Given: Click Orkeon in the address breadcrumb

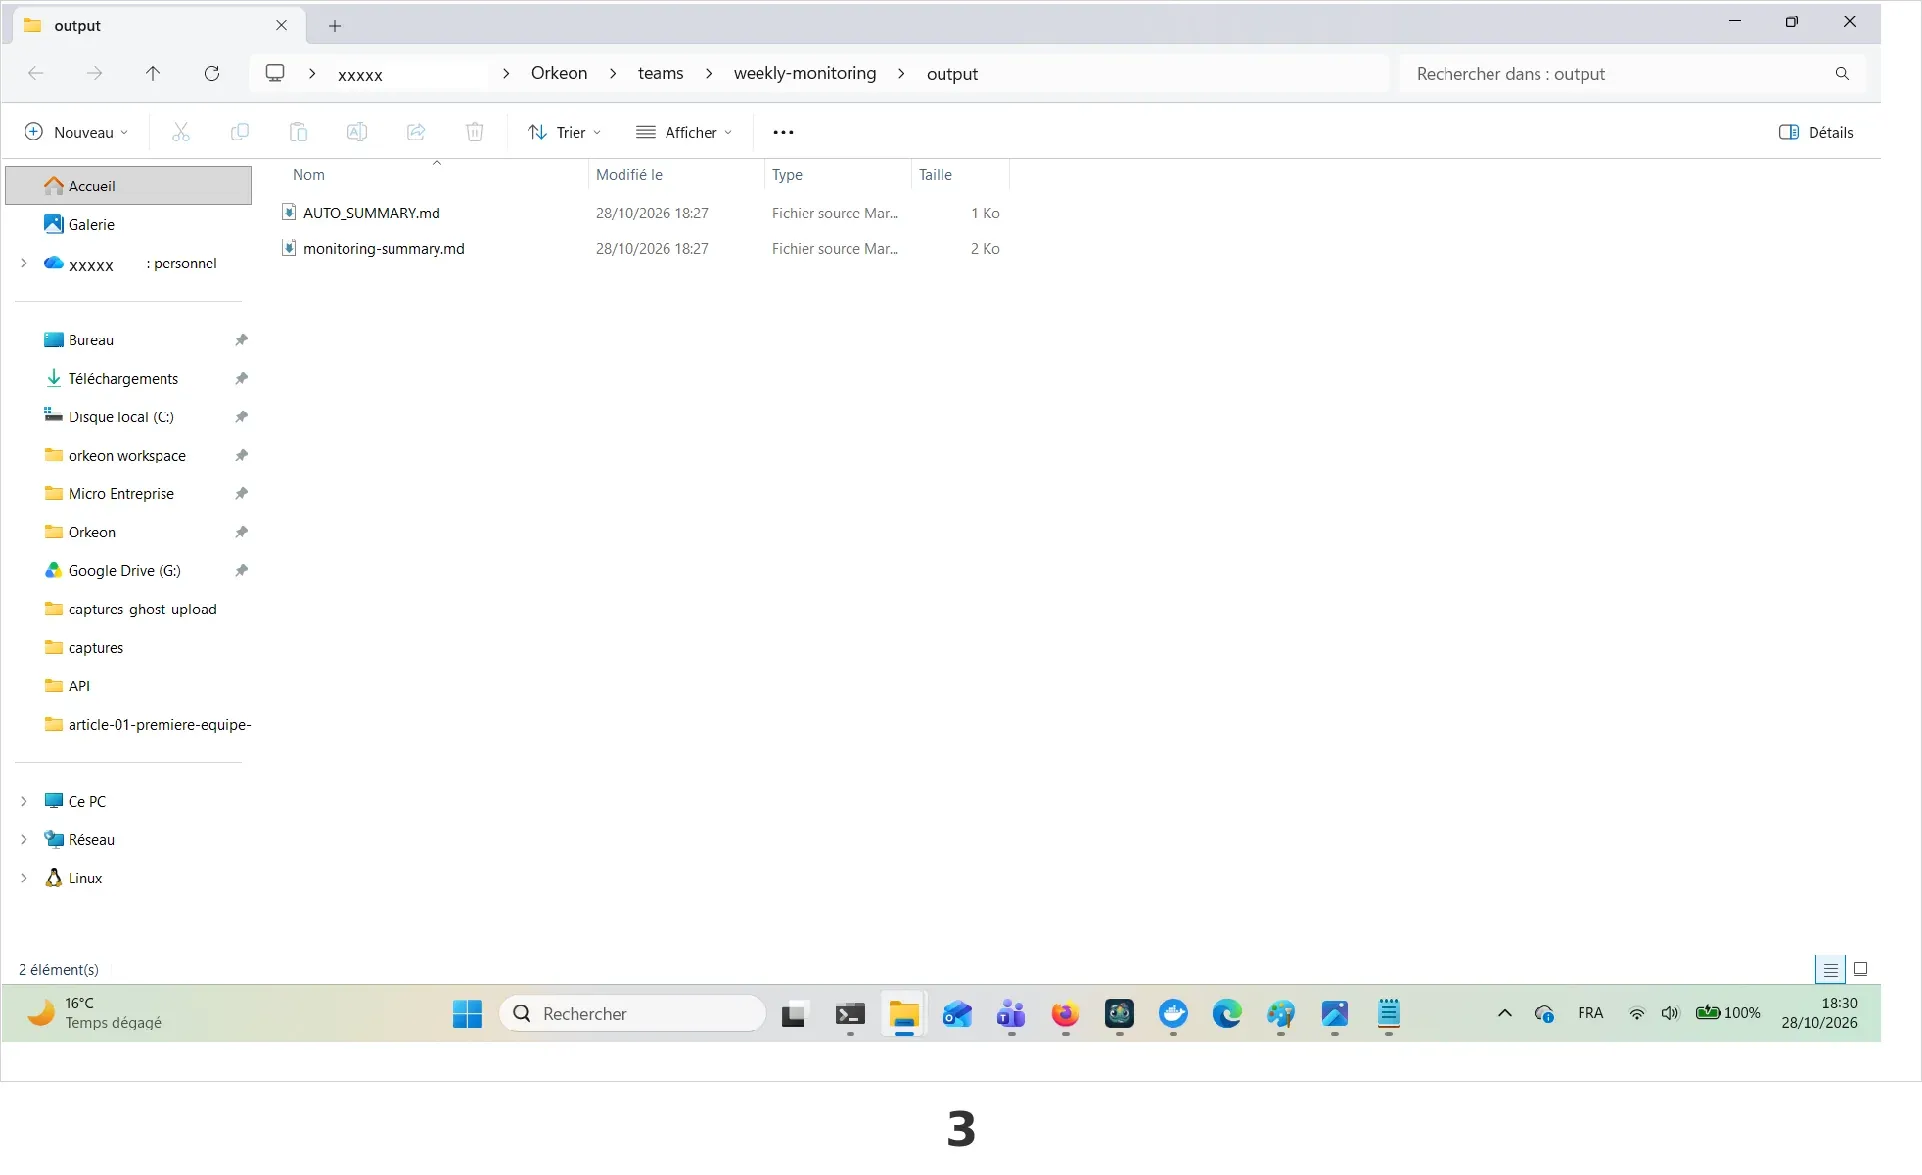Looking at the screenshot, I should point(558,73).
